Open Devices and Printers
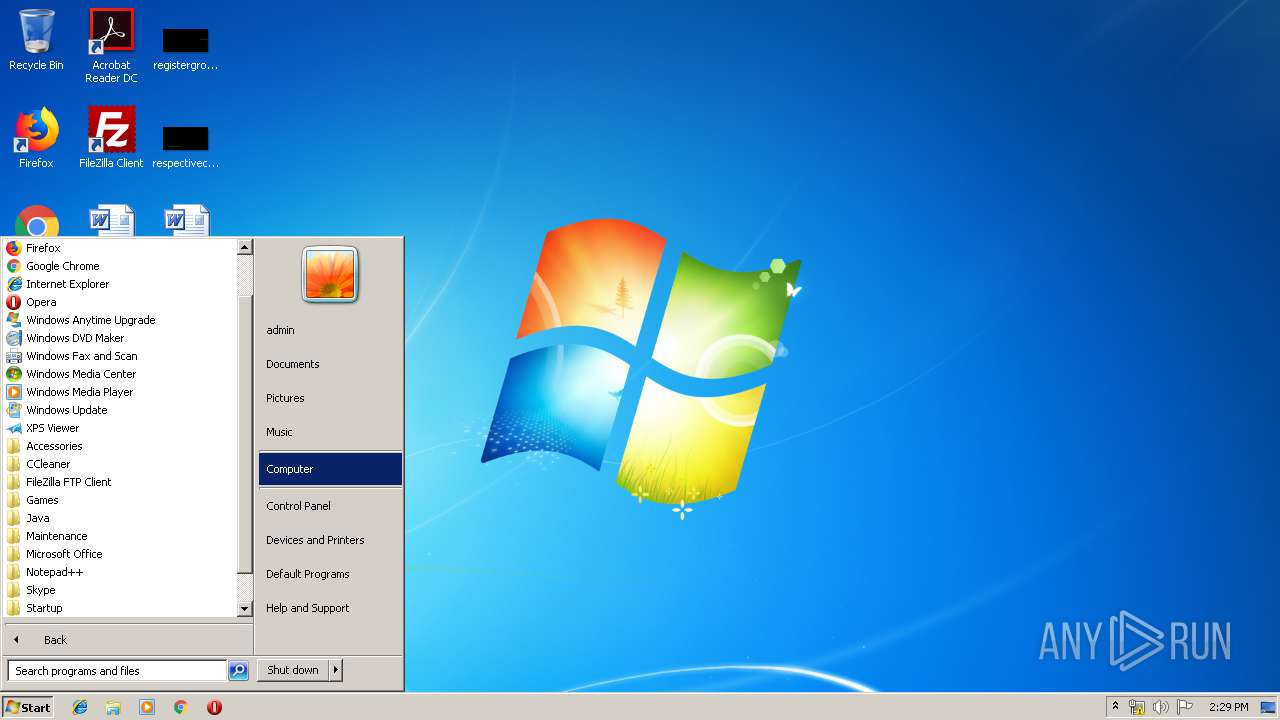 (330, 540)
